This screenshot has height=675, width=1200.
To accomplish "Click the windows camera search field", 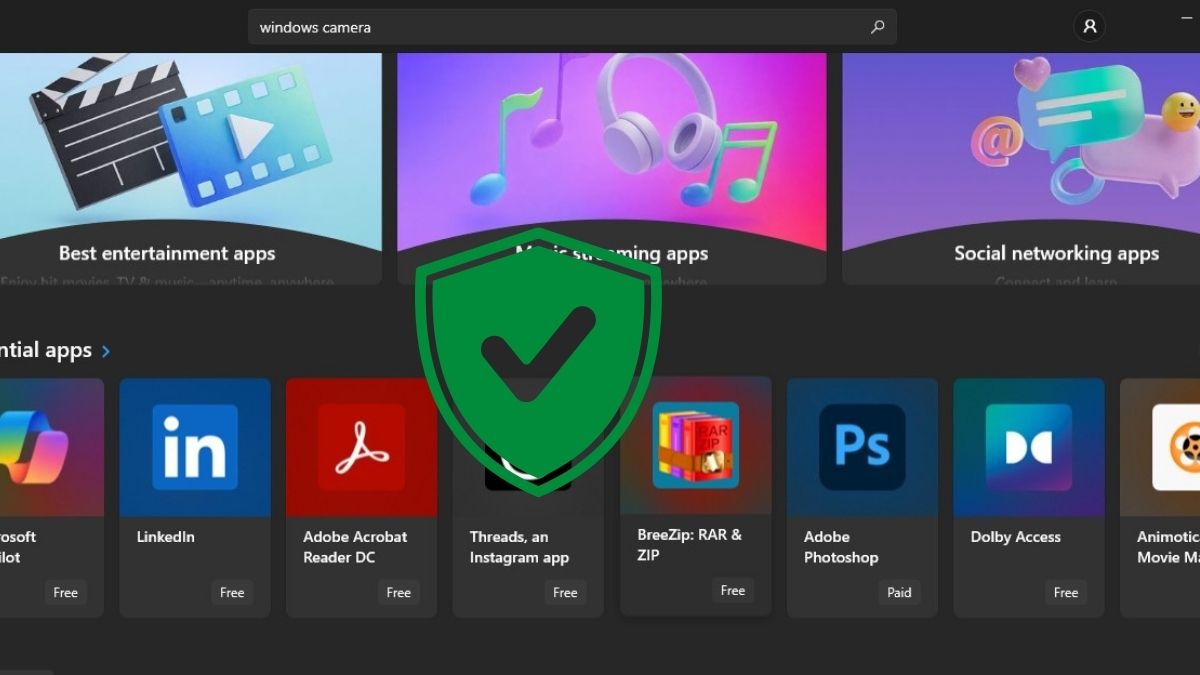I will click(500, 26).
